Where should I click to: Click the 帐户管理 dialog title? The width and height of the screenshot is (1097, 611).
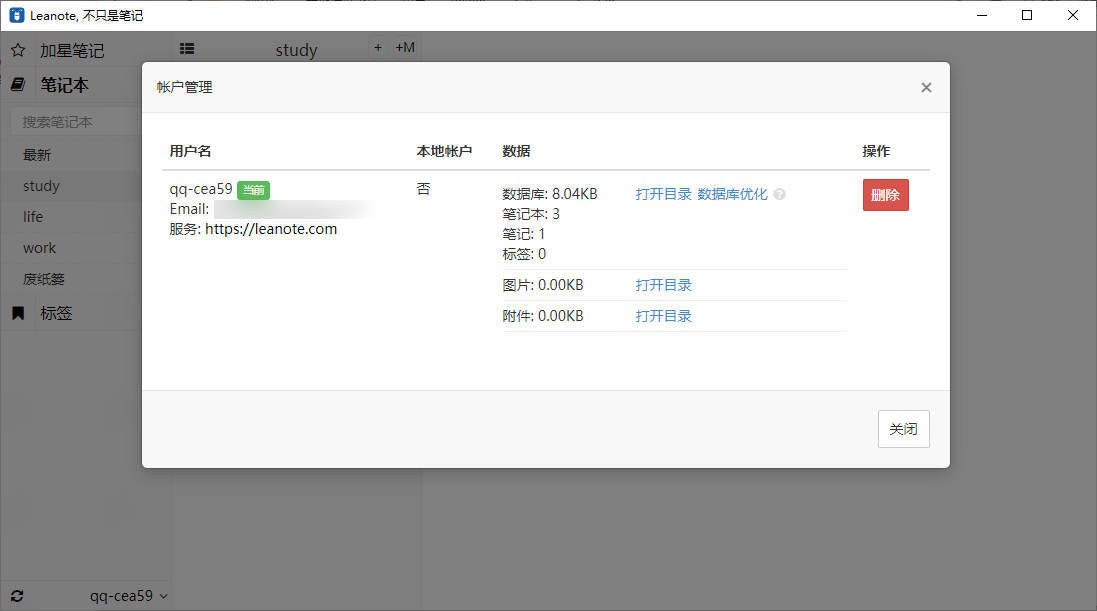coord(185,87)
